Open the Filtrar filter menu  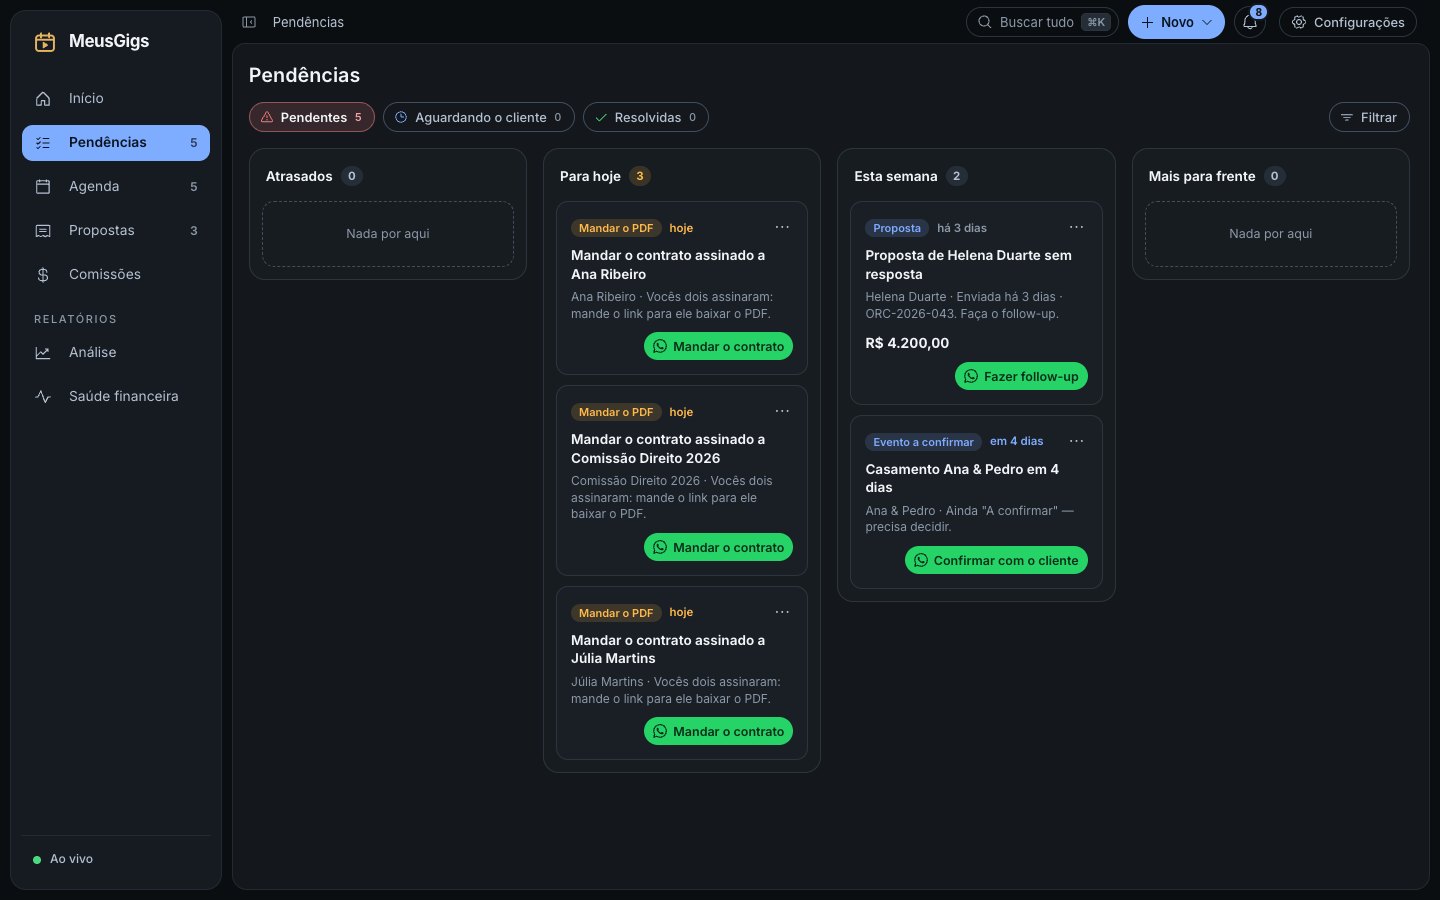(x=1369, y=117)
